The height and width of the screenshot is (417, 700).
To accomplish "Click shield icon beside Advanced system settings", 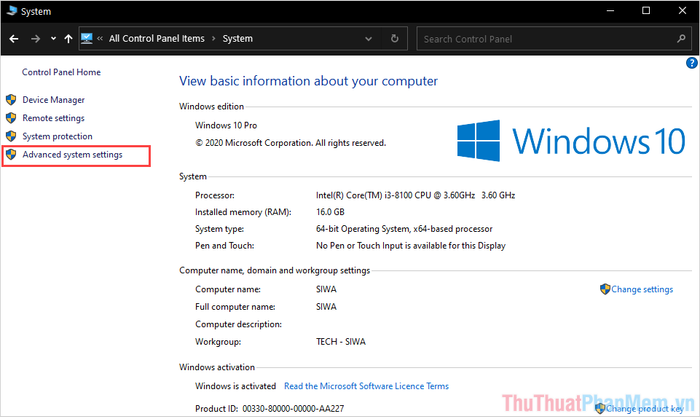I will [x=11, y=154].
